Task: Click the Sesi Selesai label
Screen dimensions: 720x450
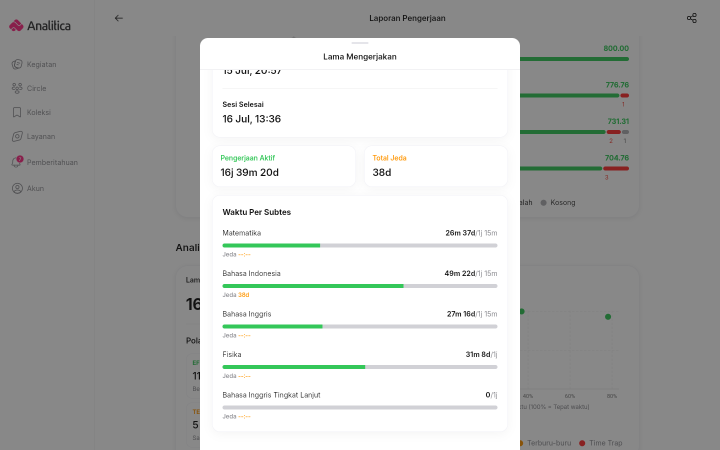Action: (x=243, y=104)
